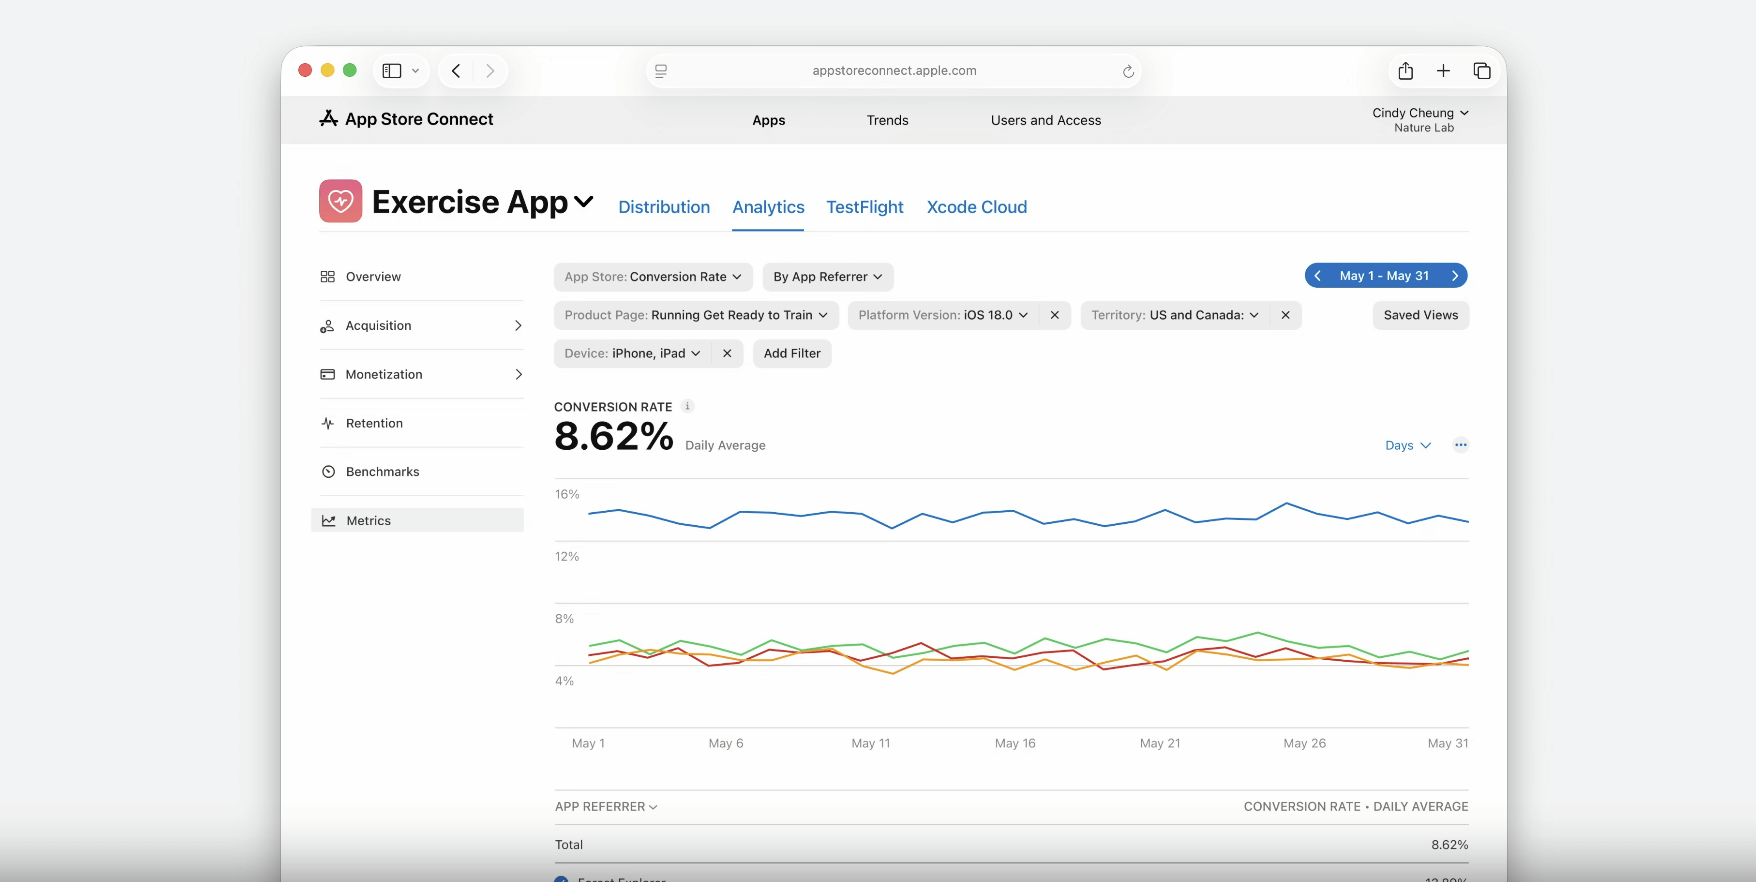Open the page reader icon in address bar
This screenshot has height=882, width=1756.
point(661,71)
